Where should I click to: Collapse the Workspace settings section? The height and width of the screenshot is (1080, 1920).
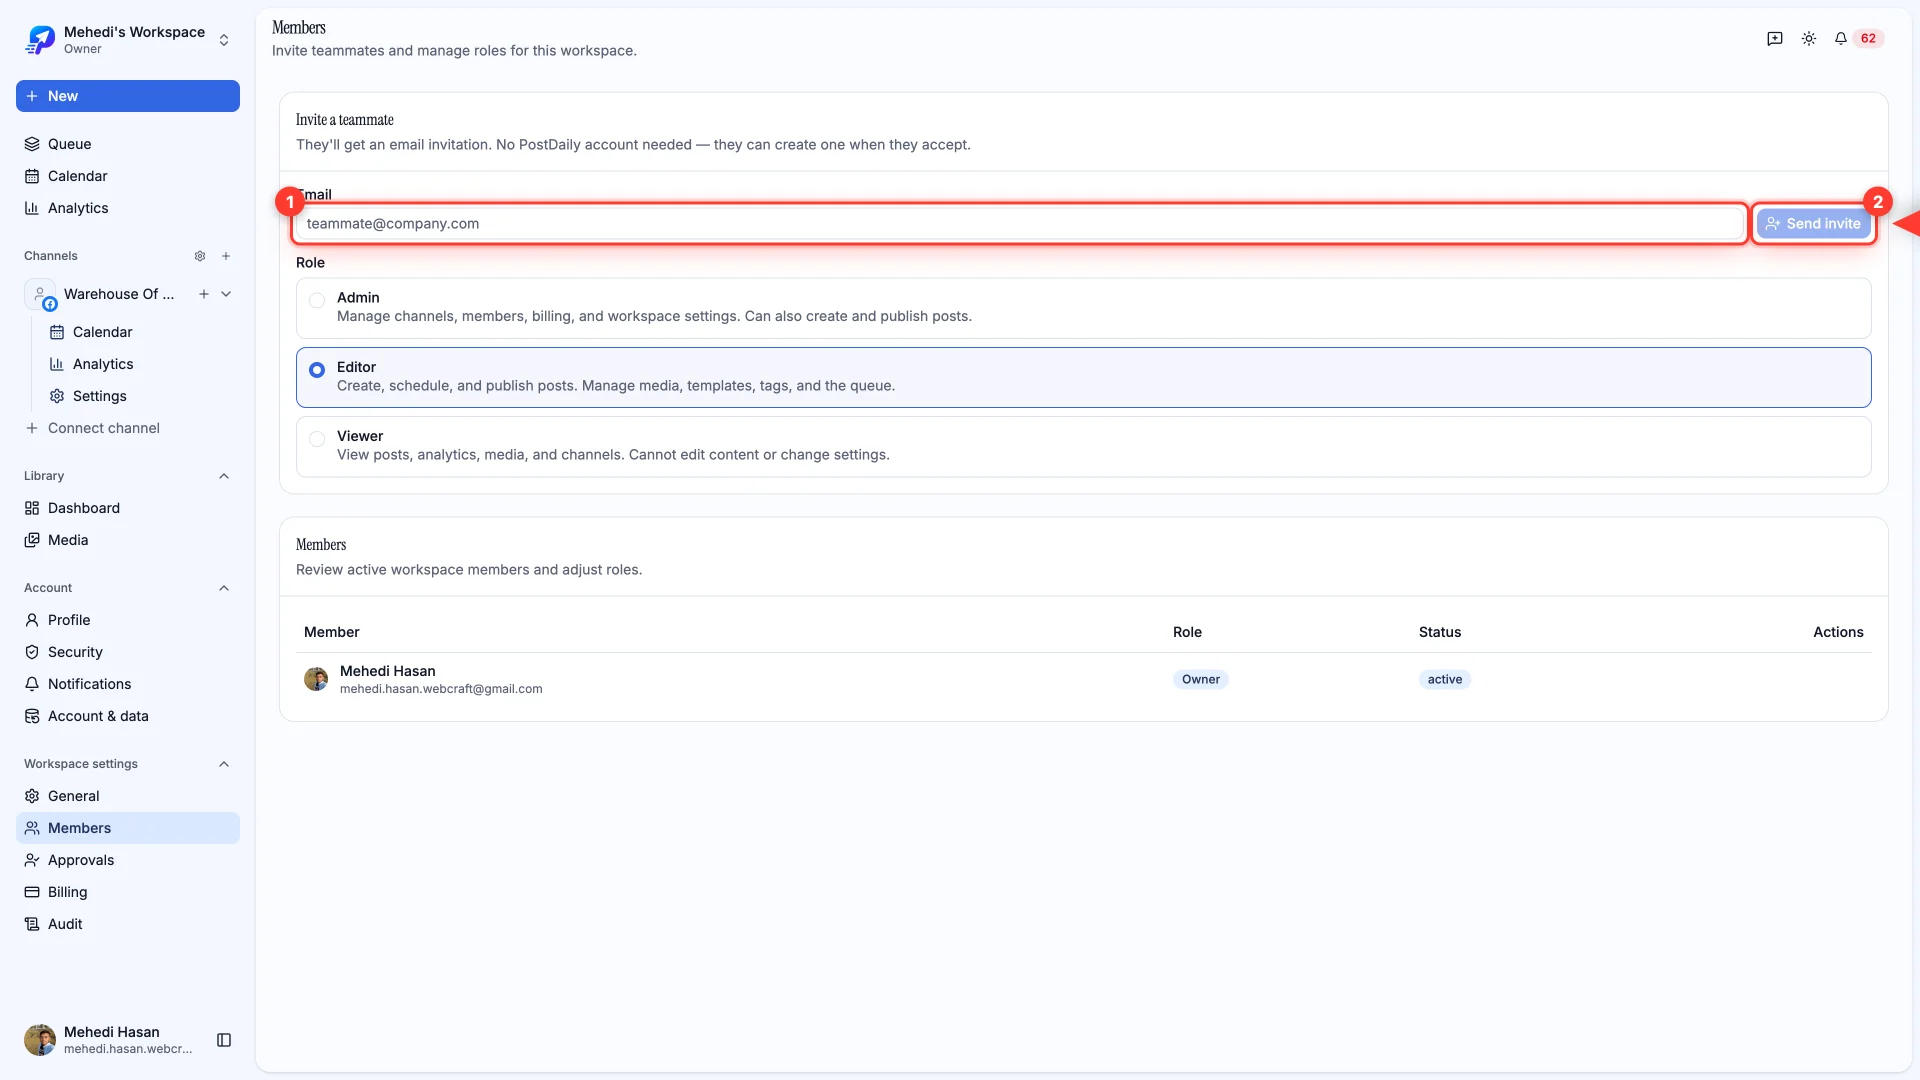(224, 764)
